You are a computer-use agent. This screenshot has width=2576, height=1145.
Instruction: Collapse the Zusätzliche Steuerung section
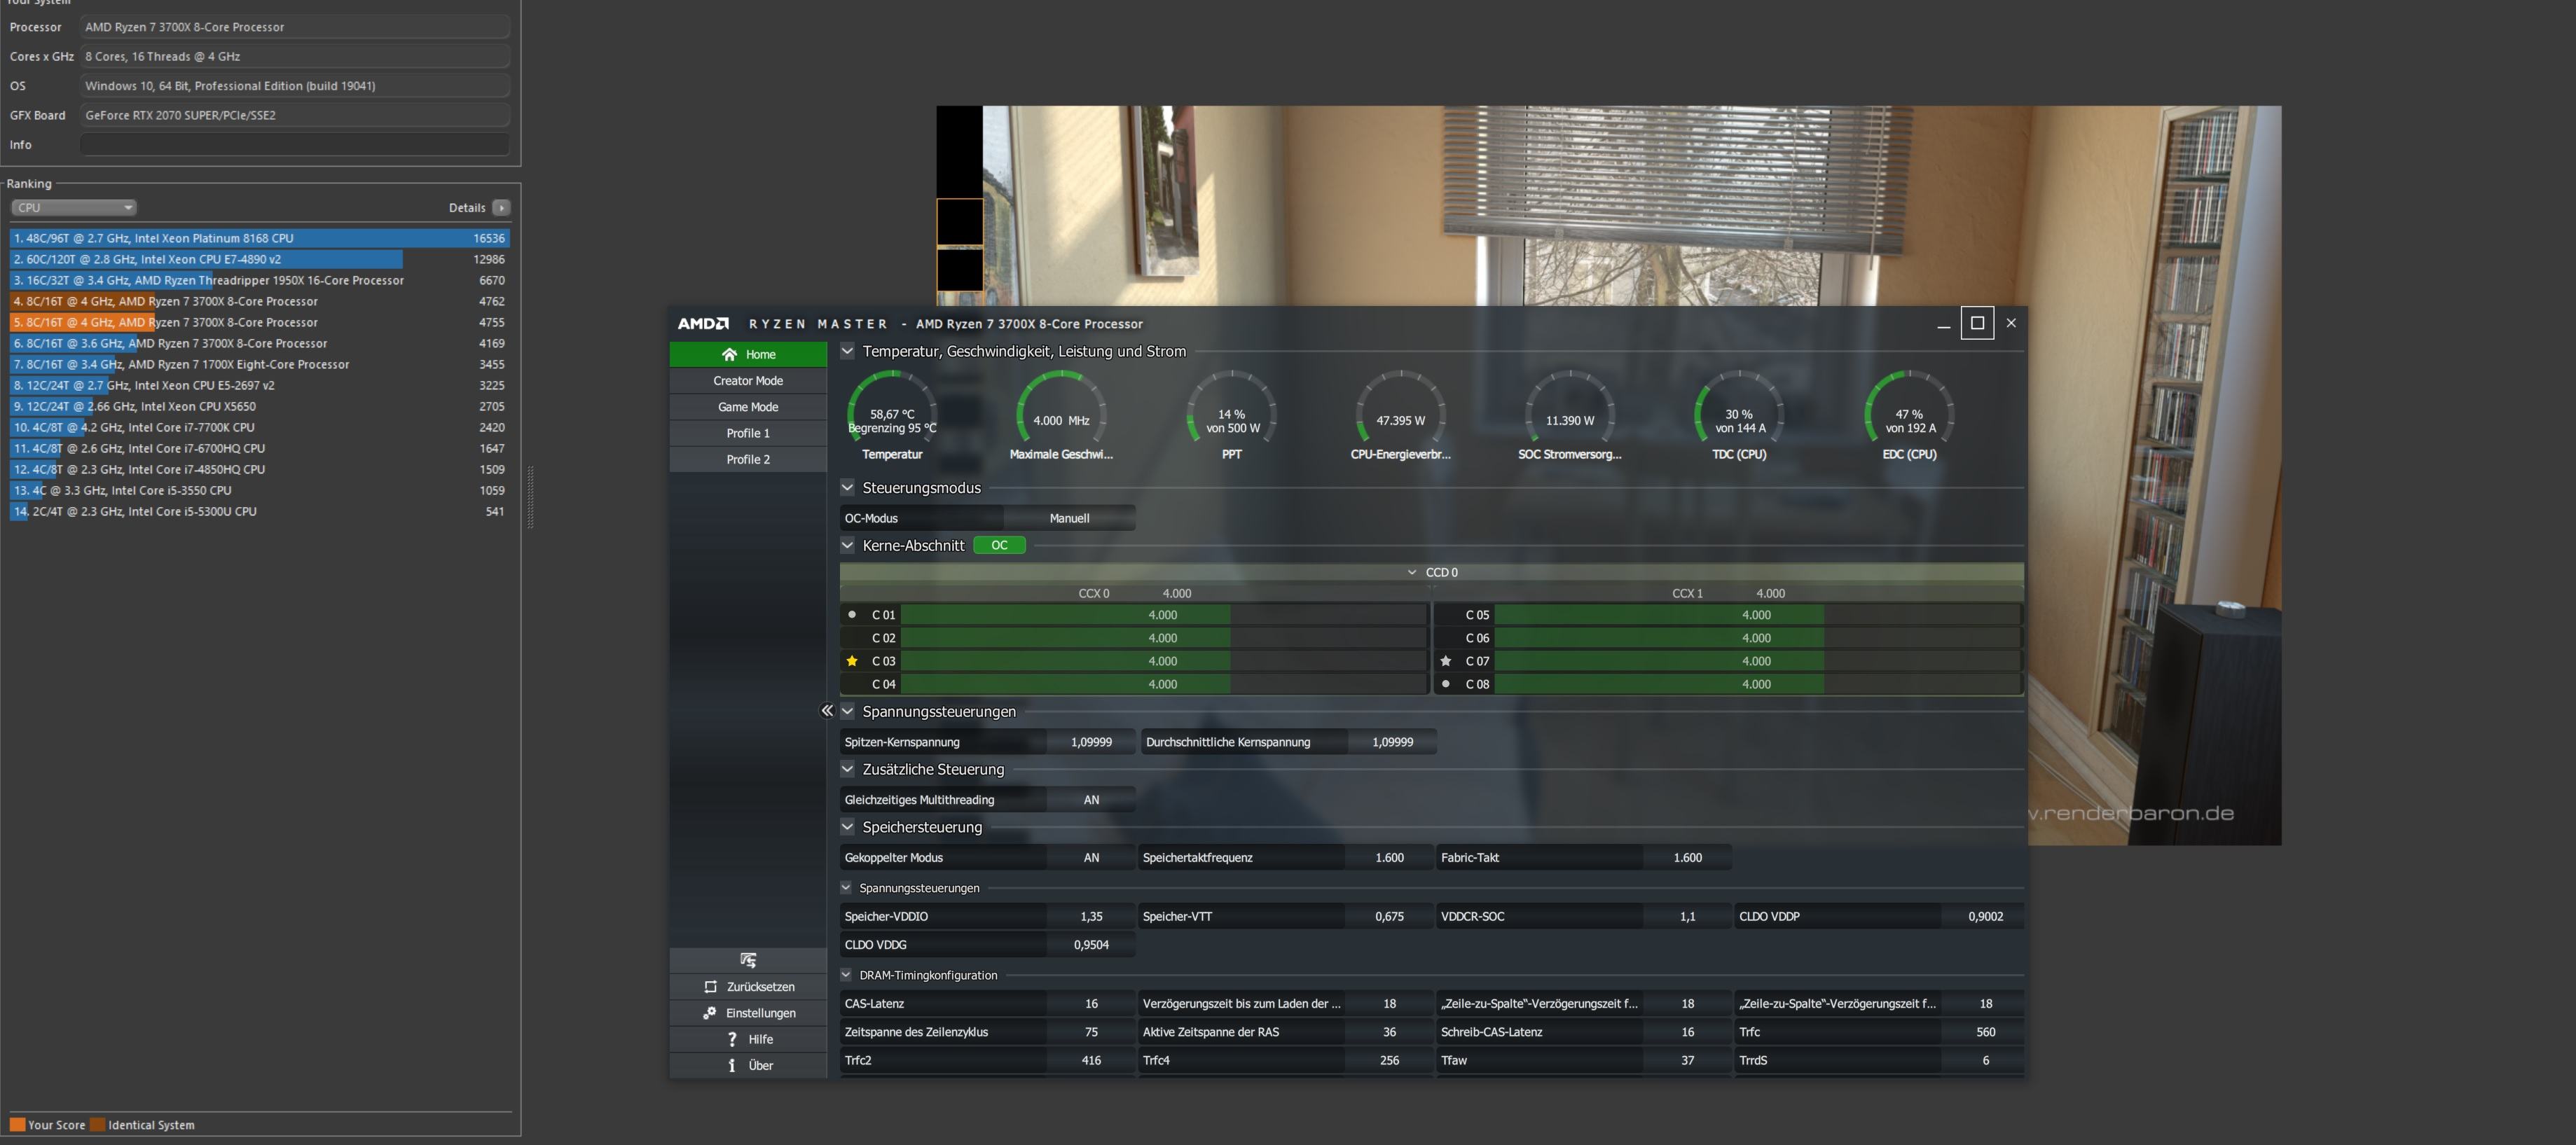[x=848, y=769]
